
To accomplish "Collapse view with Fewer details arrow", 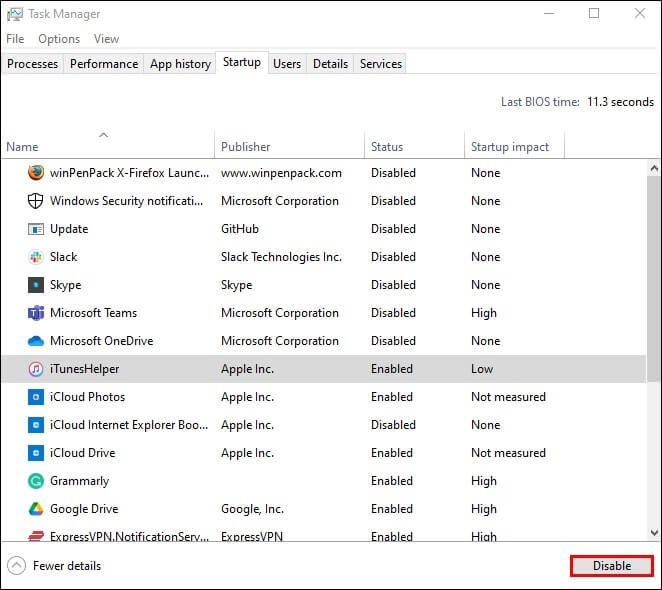I will (x=16, y=566).
